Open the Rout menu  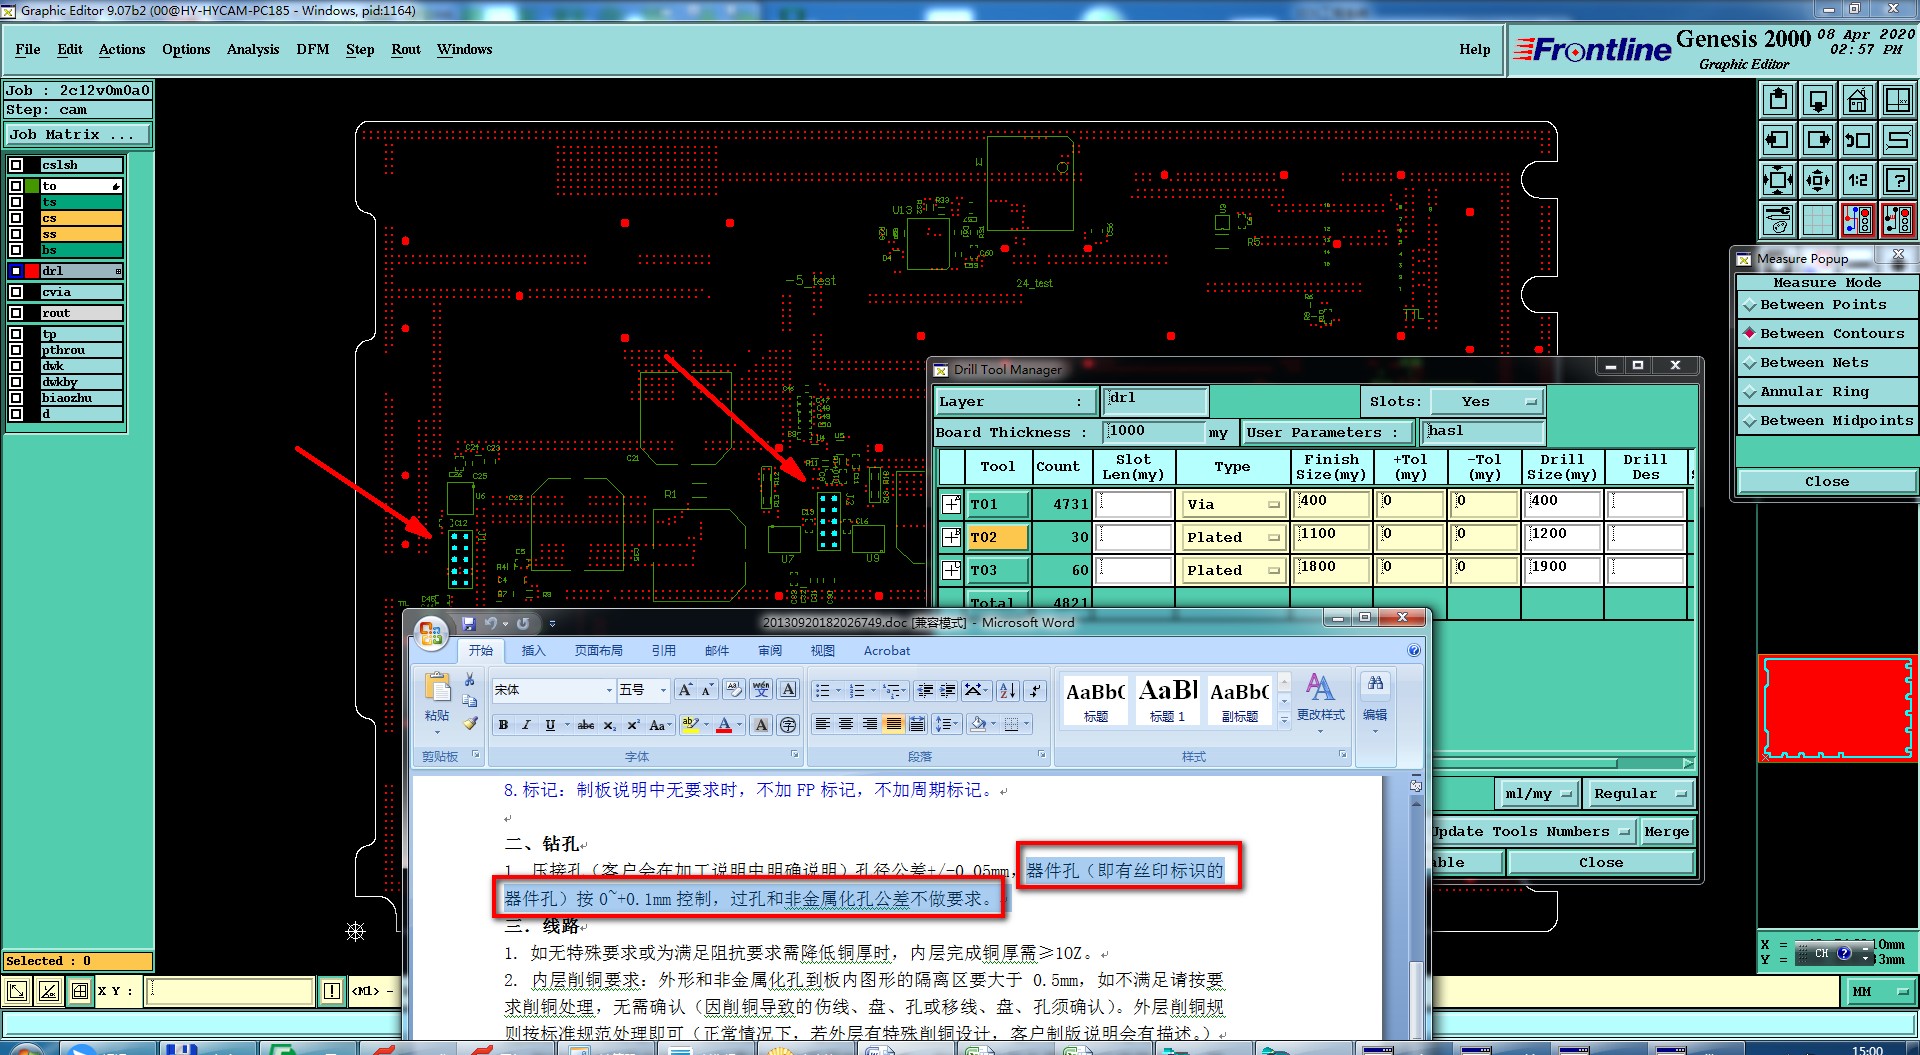pos(406,49)
